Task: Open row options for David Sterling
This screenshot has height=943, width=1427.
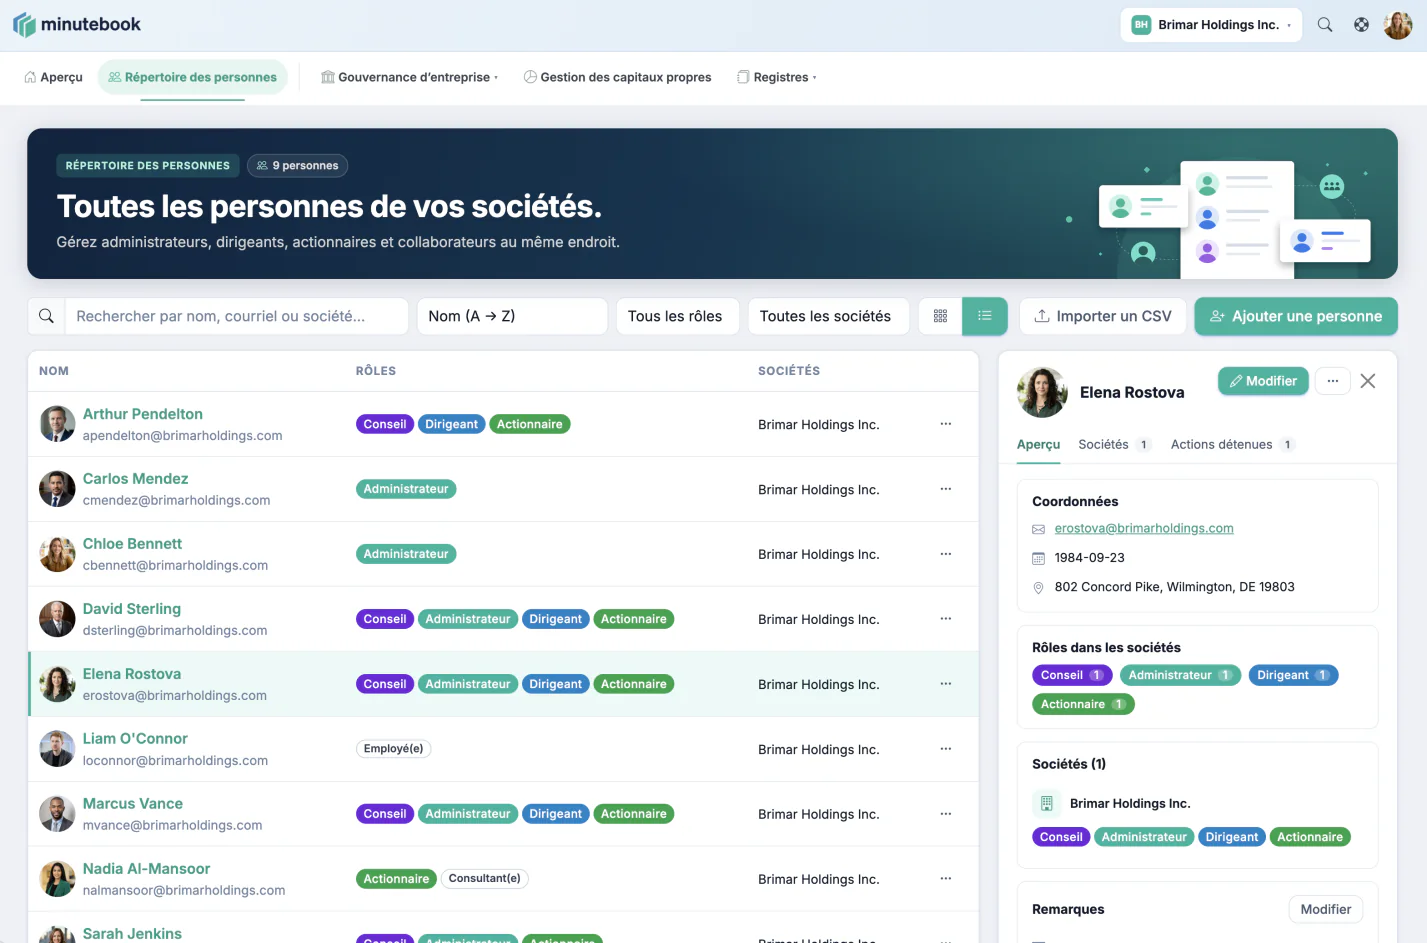Action: (x=946, y=619)
